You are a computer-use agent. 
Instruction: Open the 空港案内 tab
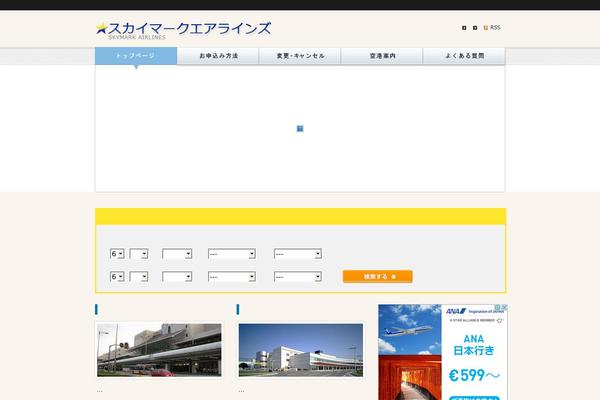coord(382,56)
